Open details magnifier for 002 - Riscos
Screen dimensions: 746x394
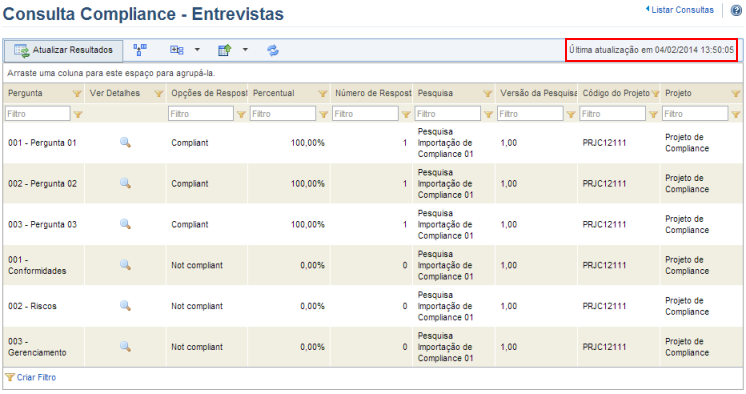click(x=125, y=305)
